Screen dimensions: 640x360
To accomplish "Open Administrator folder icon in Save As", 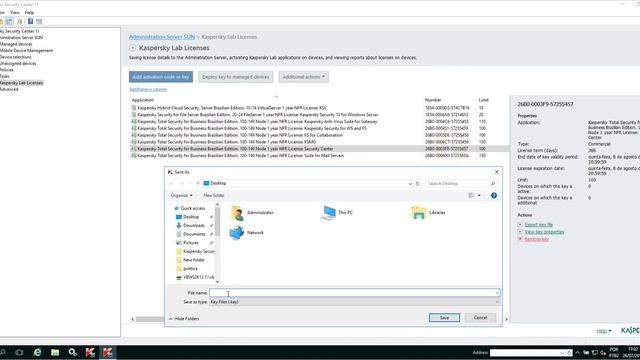I will point(237,213).
